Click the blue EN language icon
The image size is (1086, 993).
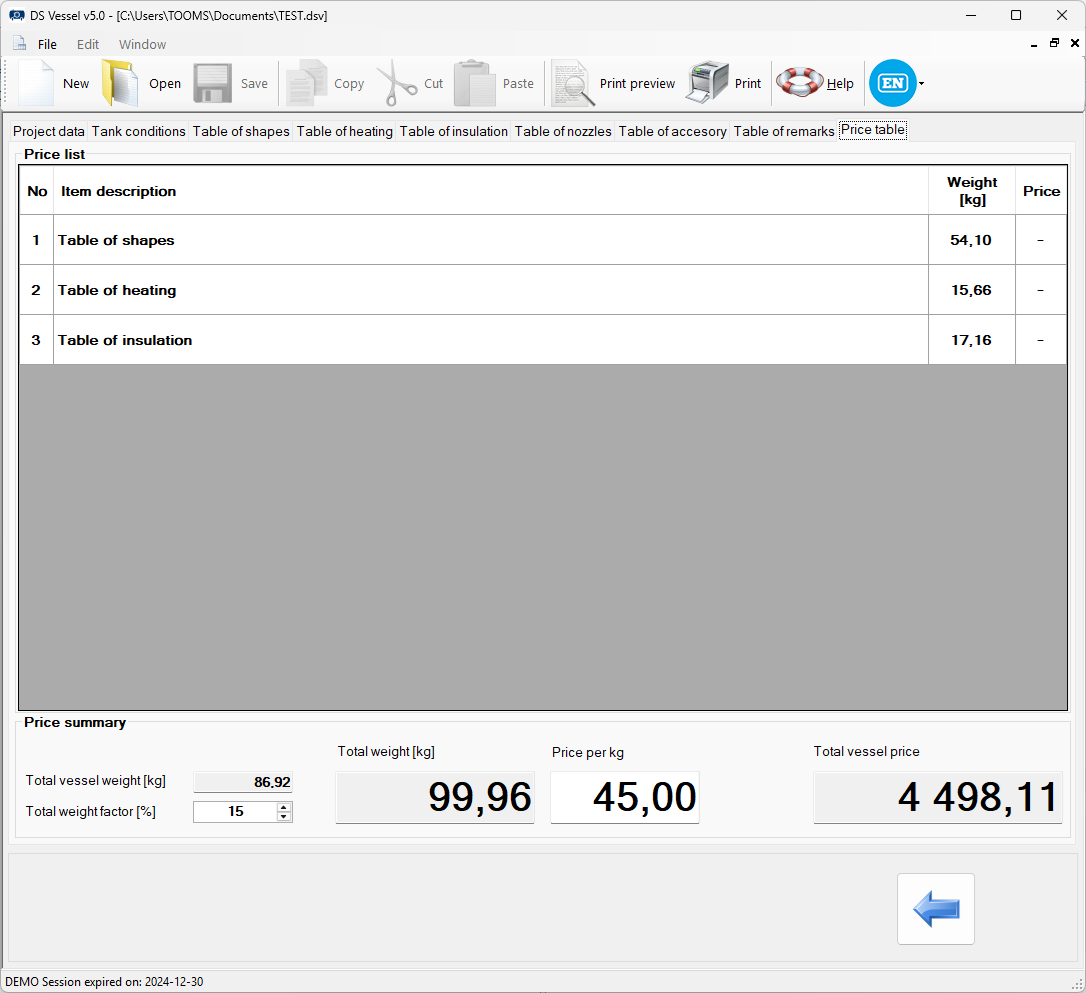pos(892,83)
